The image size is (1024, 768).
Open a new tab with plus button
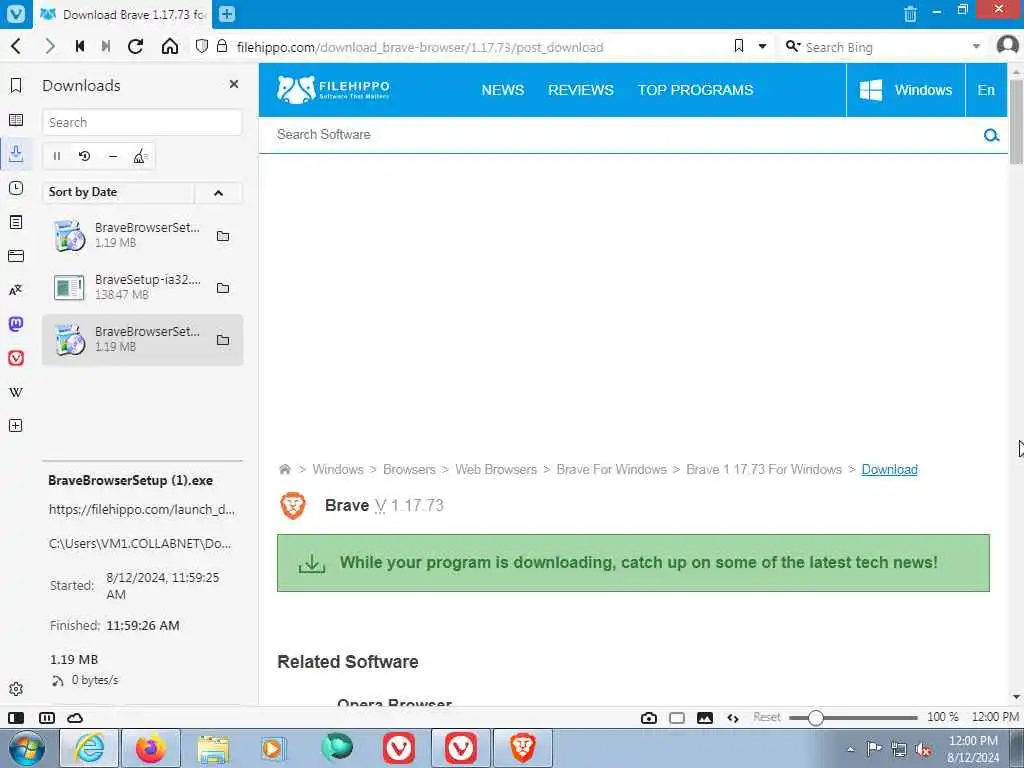click(227, 14)
